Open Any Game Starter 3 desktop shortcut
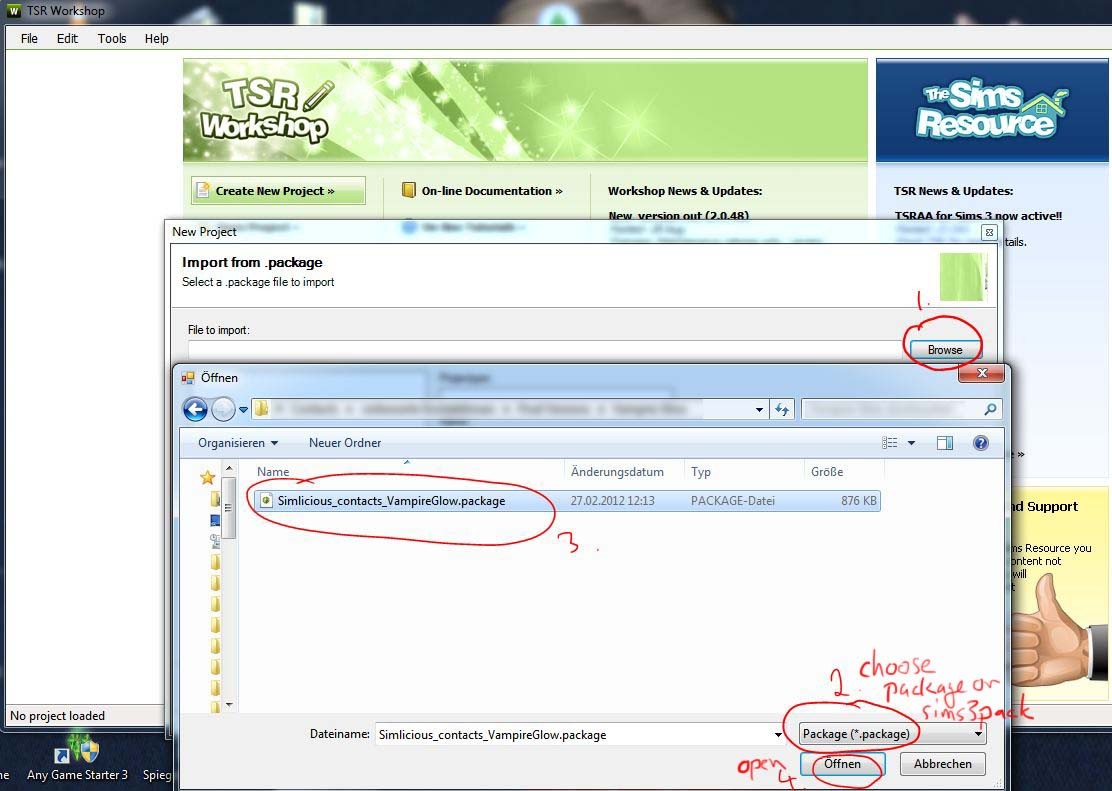 77,761
